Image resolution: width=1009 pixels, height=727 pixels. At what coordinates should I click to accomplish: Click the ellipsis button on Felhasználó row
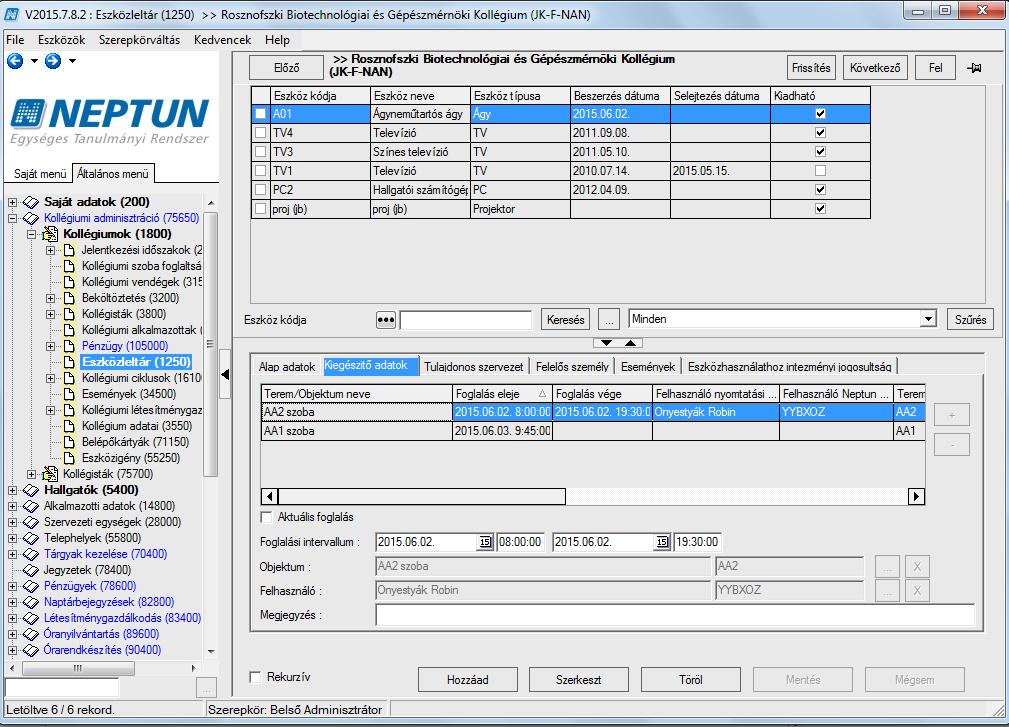click(x=887, y=591)
